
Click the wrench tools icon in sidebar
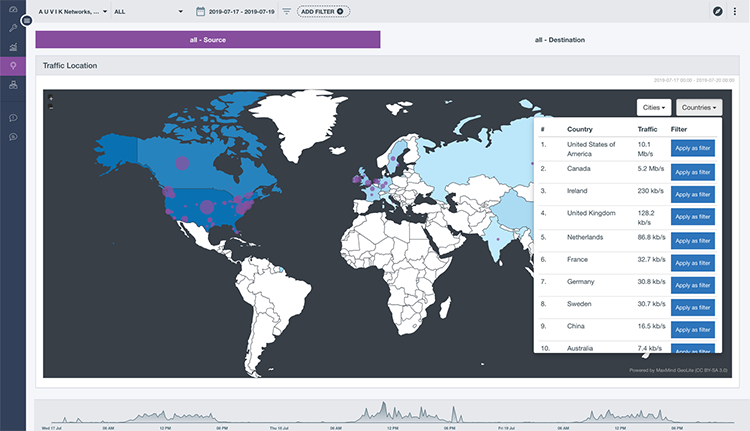click(x=13, y=28)
